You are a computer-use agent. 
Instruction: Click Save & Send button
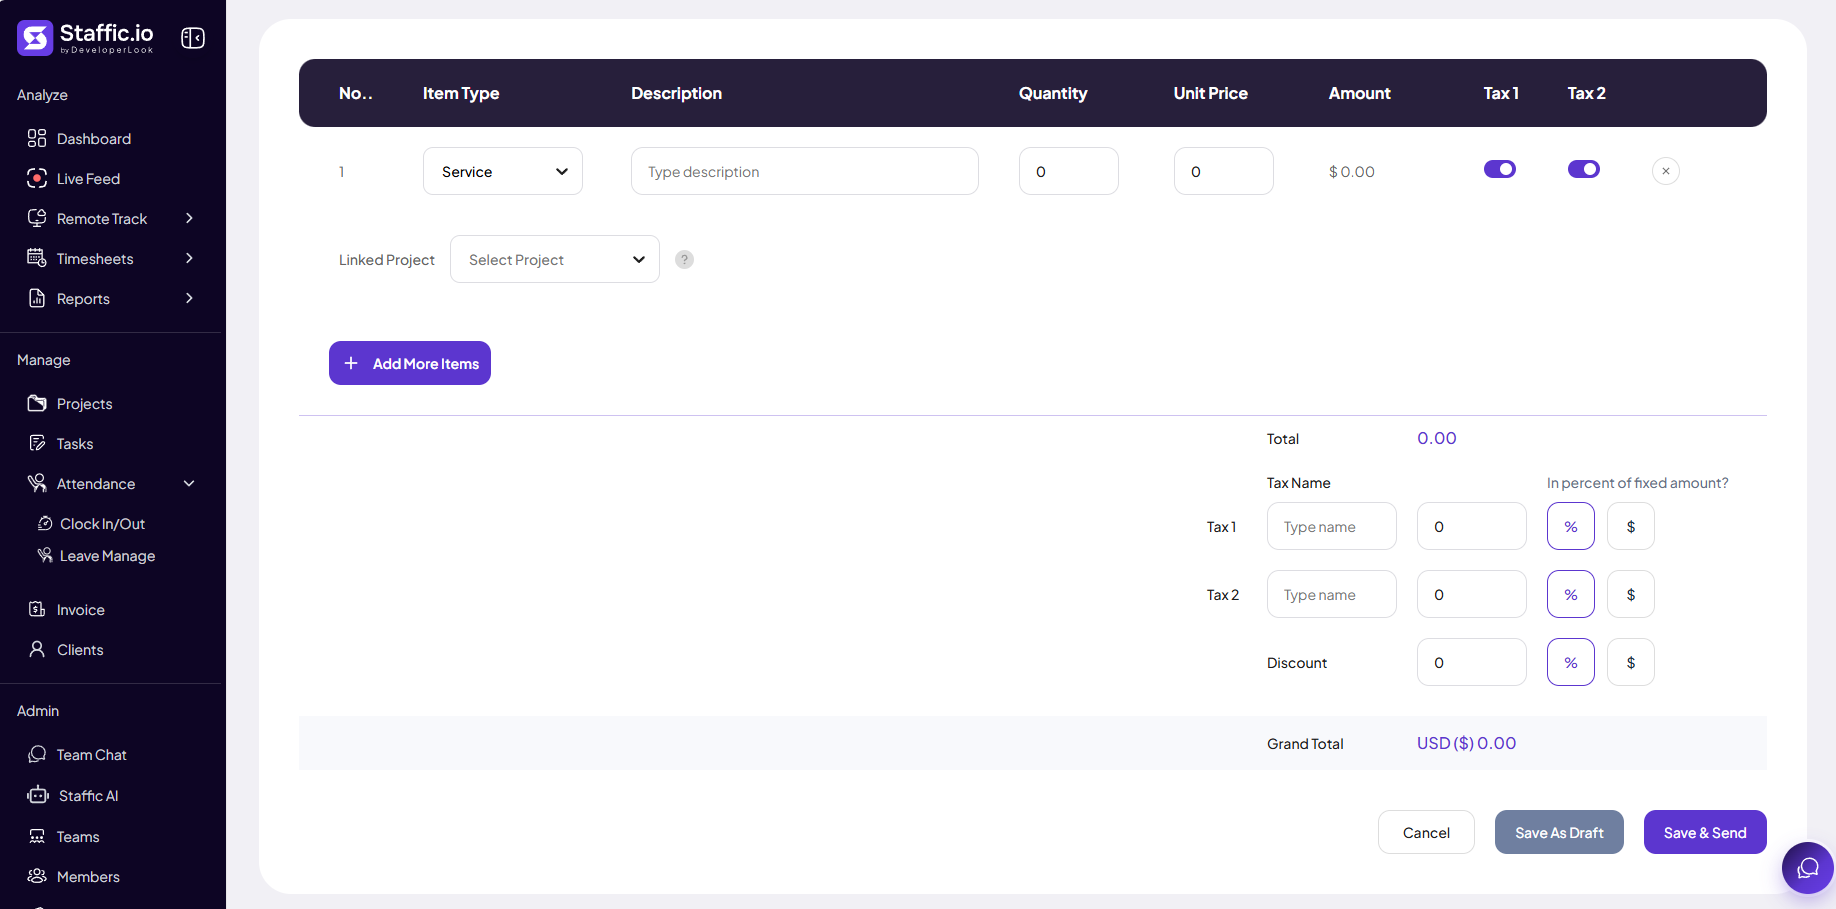pyautogui.click(x=1705, y=832)
